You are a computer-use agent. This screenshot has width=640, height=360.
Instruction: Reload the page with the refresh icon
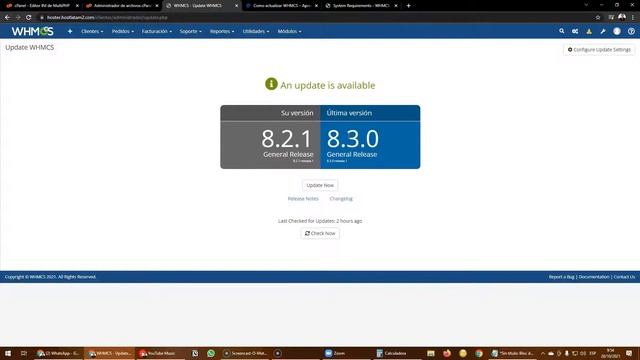(29, 18)
